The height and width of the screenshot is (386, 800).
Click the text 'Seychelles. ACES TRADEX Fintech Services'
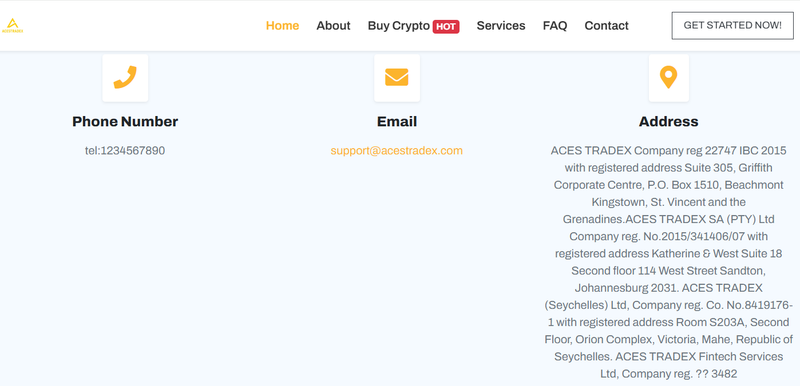[x=668, y=356]
